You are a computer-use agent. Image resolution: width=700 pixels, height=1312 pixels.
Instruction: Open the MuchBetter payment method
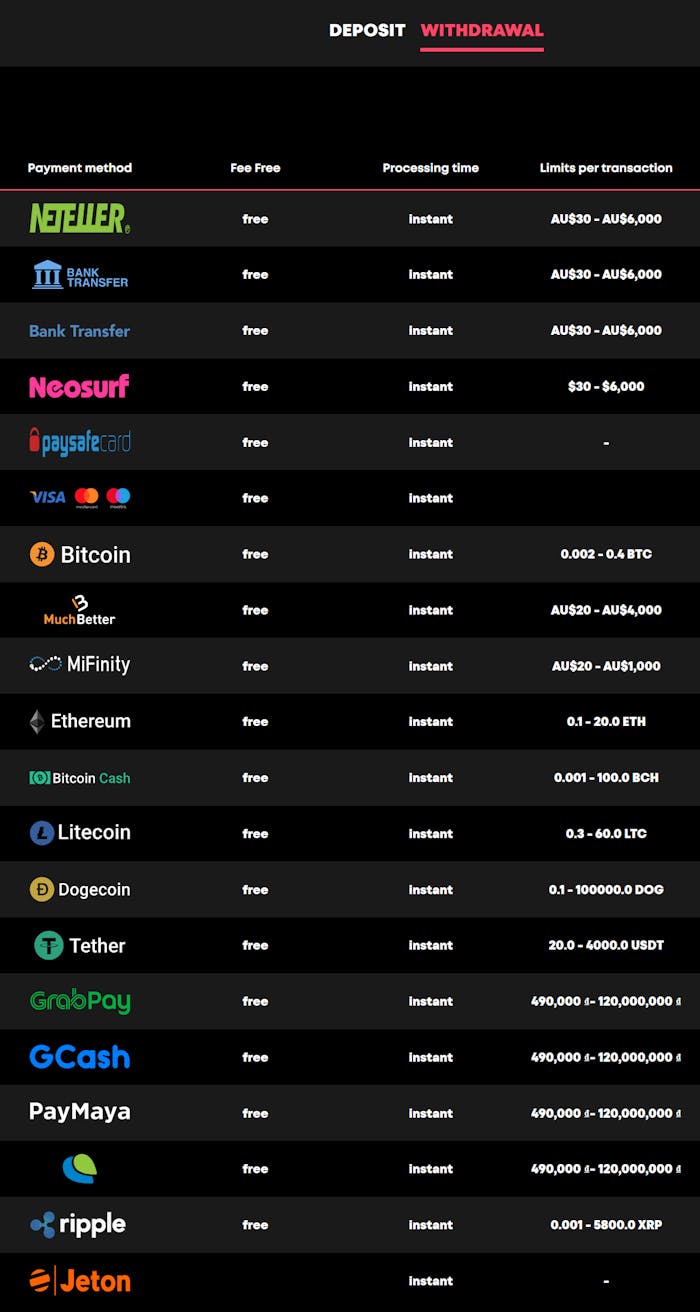click(x=80, y=609)
